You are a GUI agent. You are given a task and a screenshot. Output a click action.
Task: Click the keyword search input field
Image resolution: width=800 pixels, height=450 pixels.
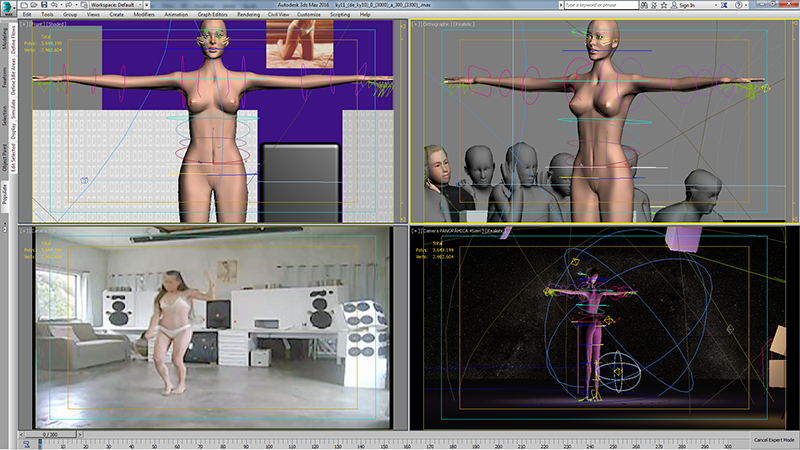558,6
